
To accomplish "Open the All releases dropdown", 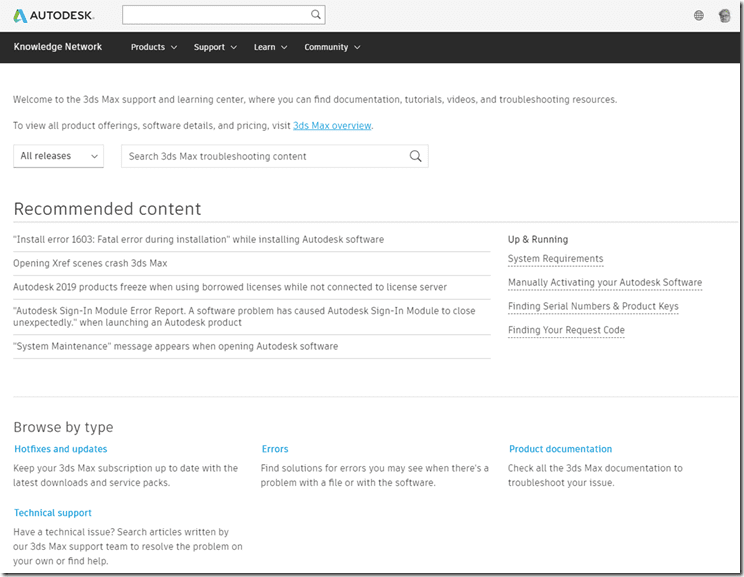I will [x=59, y=156].
